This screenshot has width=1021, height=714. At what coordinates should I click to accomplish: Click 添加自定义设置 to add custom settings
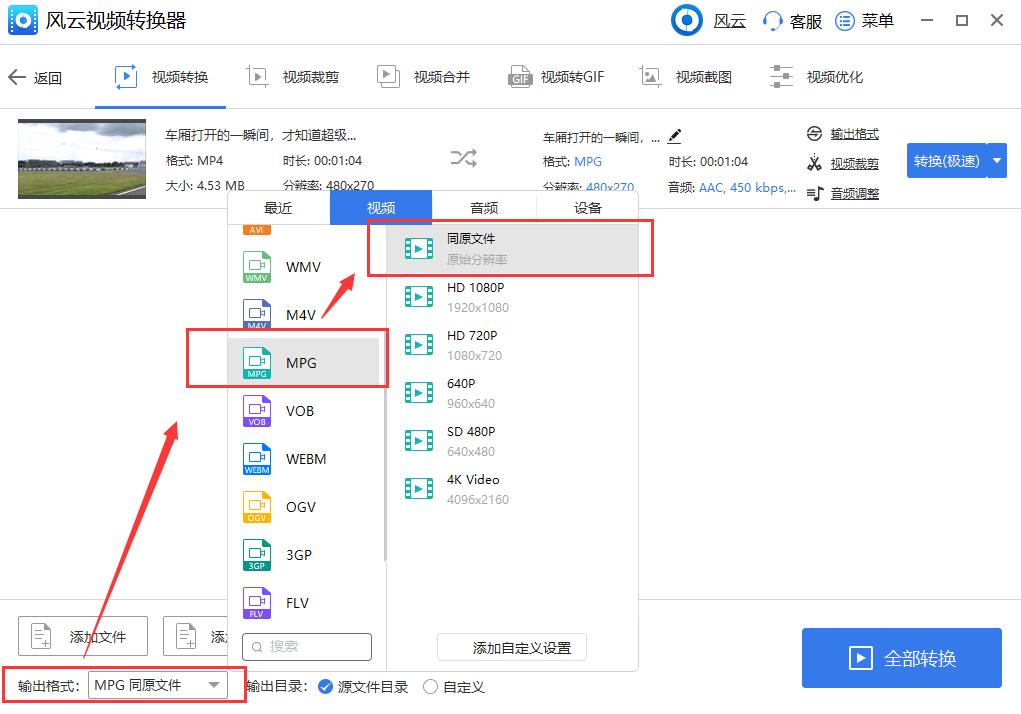[511, 646]
